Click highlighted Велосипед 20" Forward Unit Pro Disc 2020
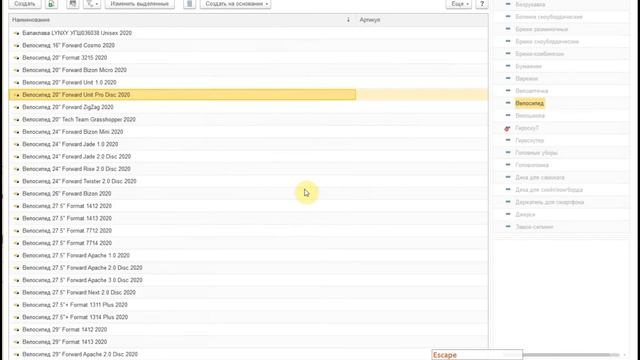 (x=248, y=95)
